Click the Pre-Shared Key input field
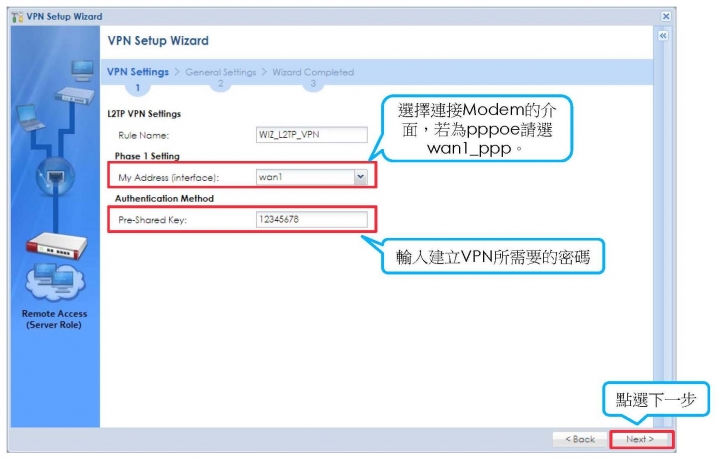720x459 pixels. point(312,219)
